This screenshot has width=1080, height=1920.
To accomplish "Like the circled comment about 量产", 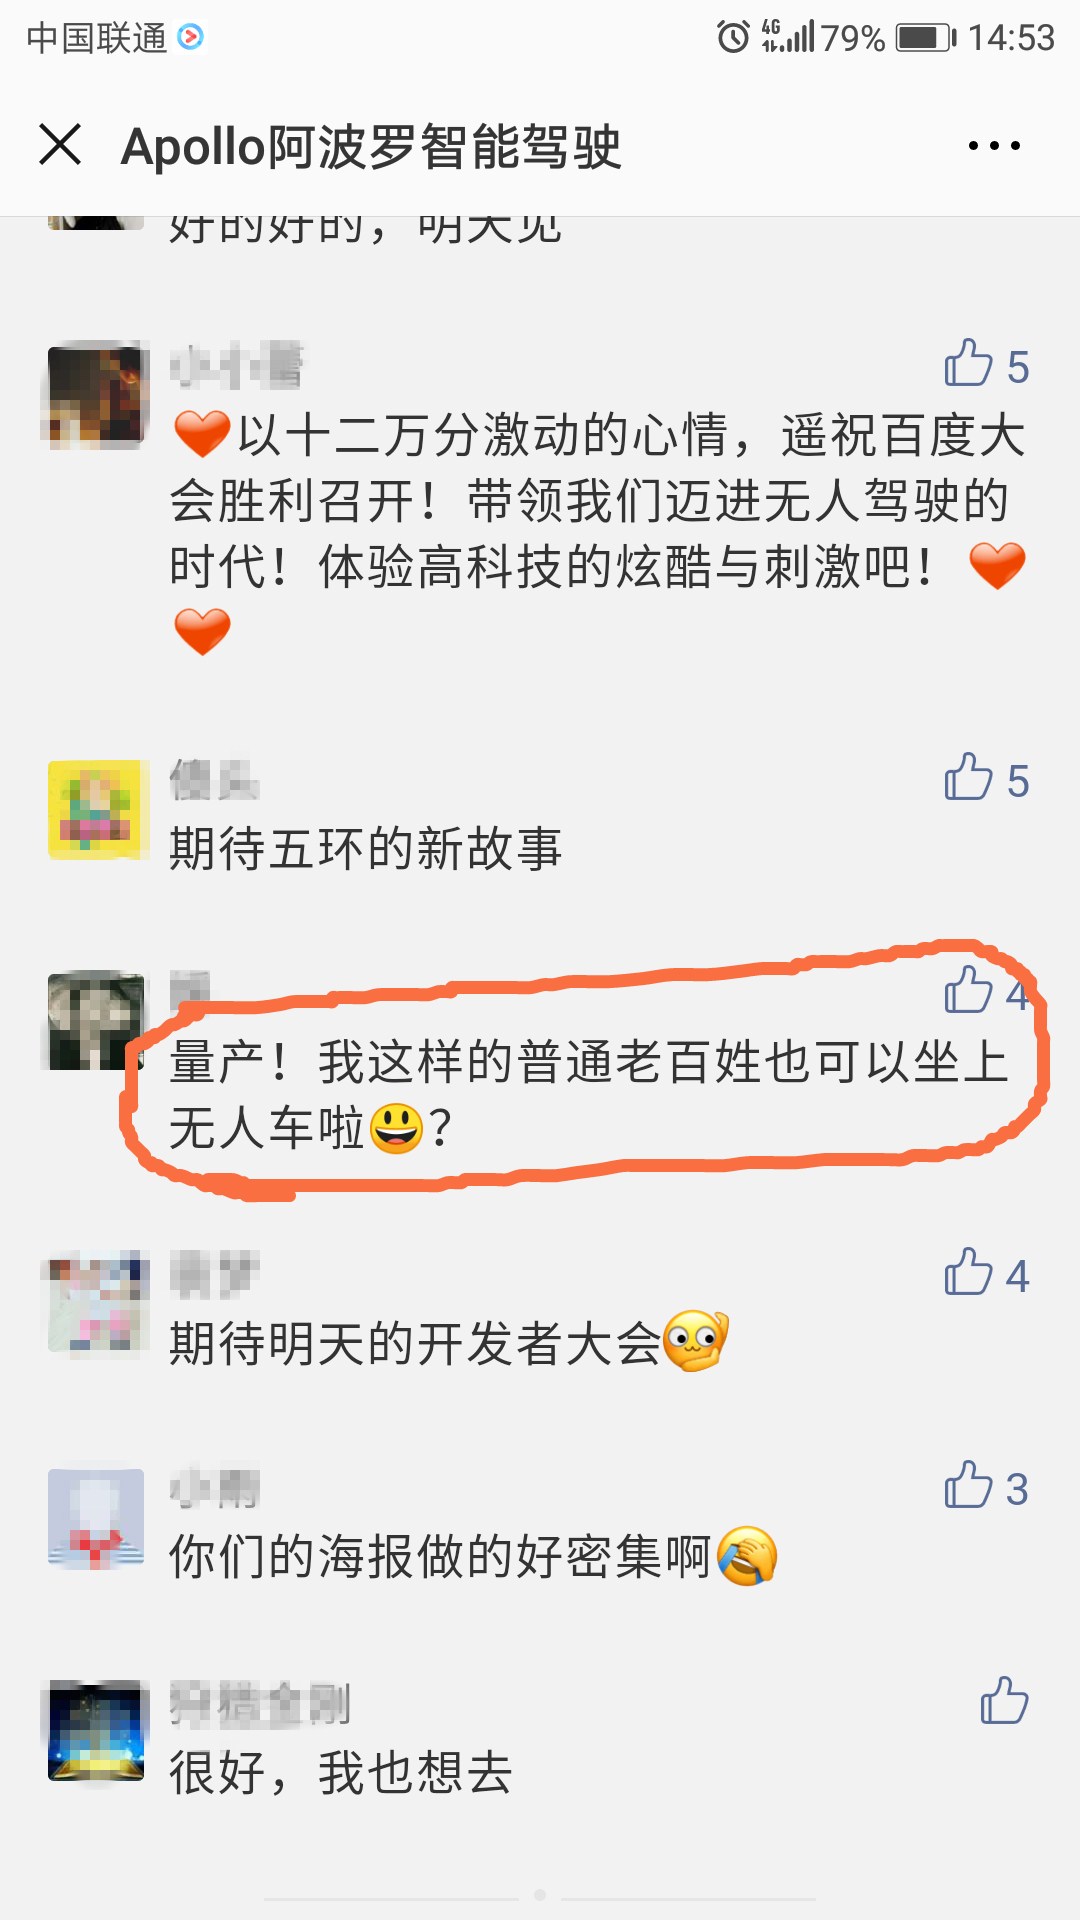I will click(x=986, y=991).
